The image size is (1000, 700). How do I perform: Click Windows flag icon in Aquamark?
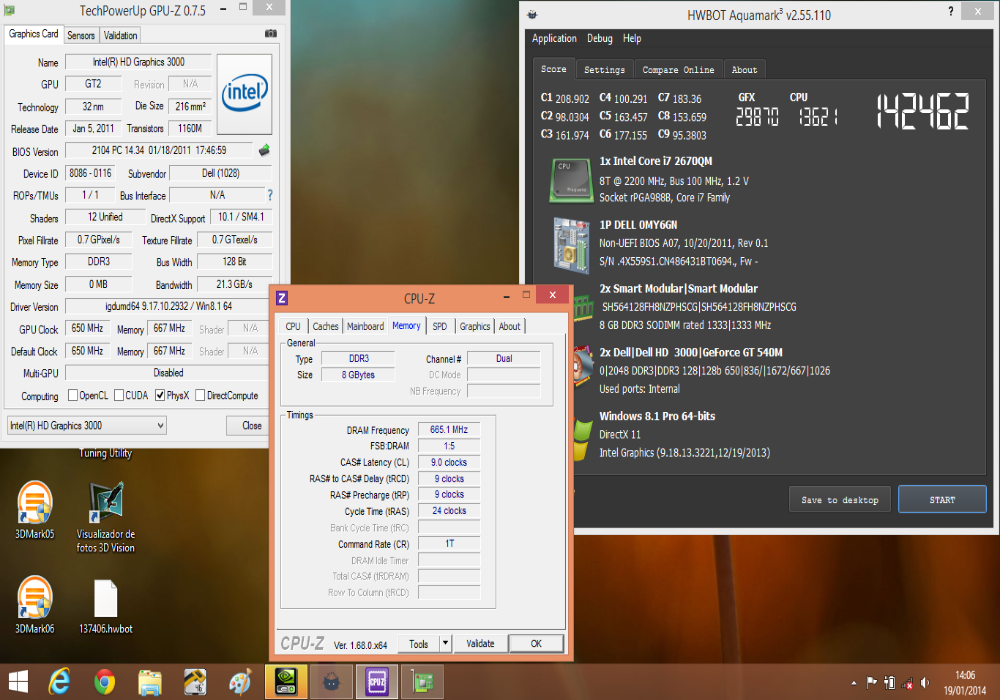581,439
